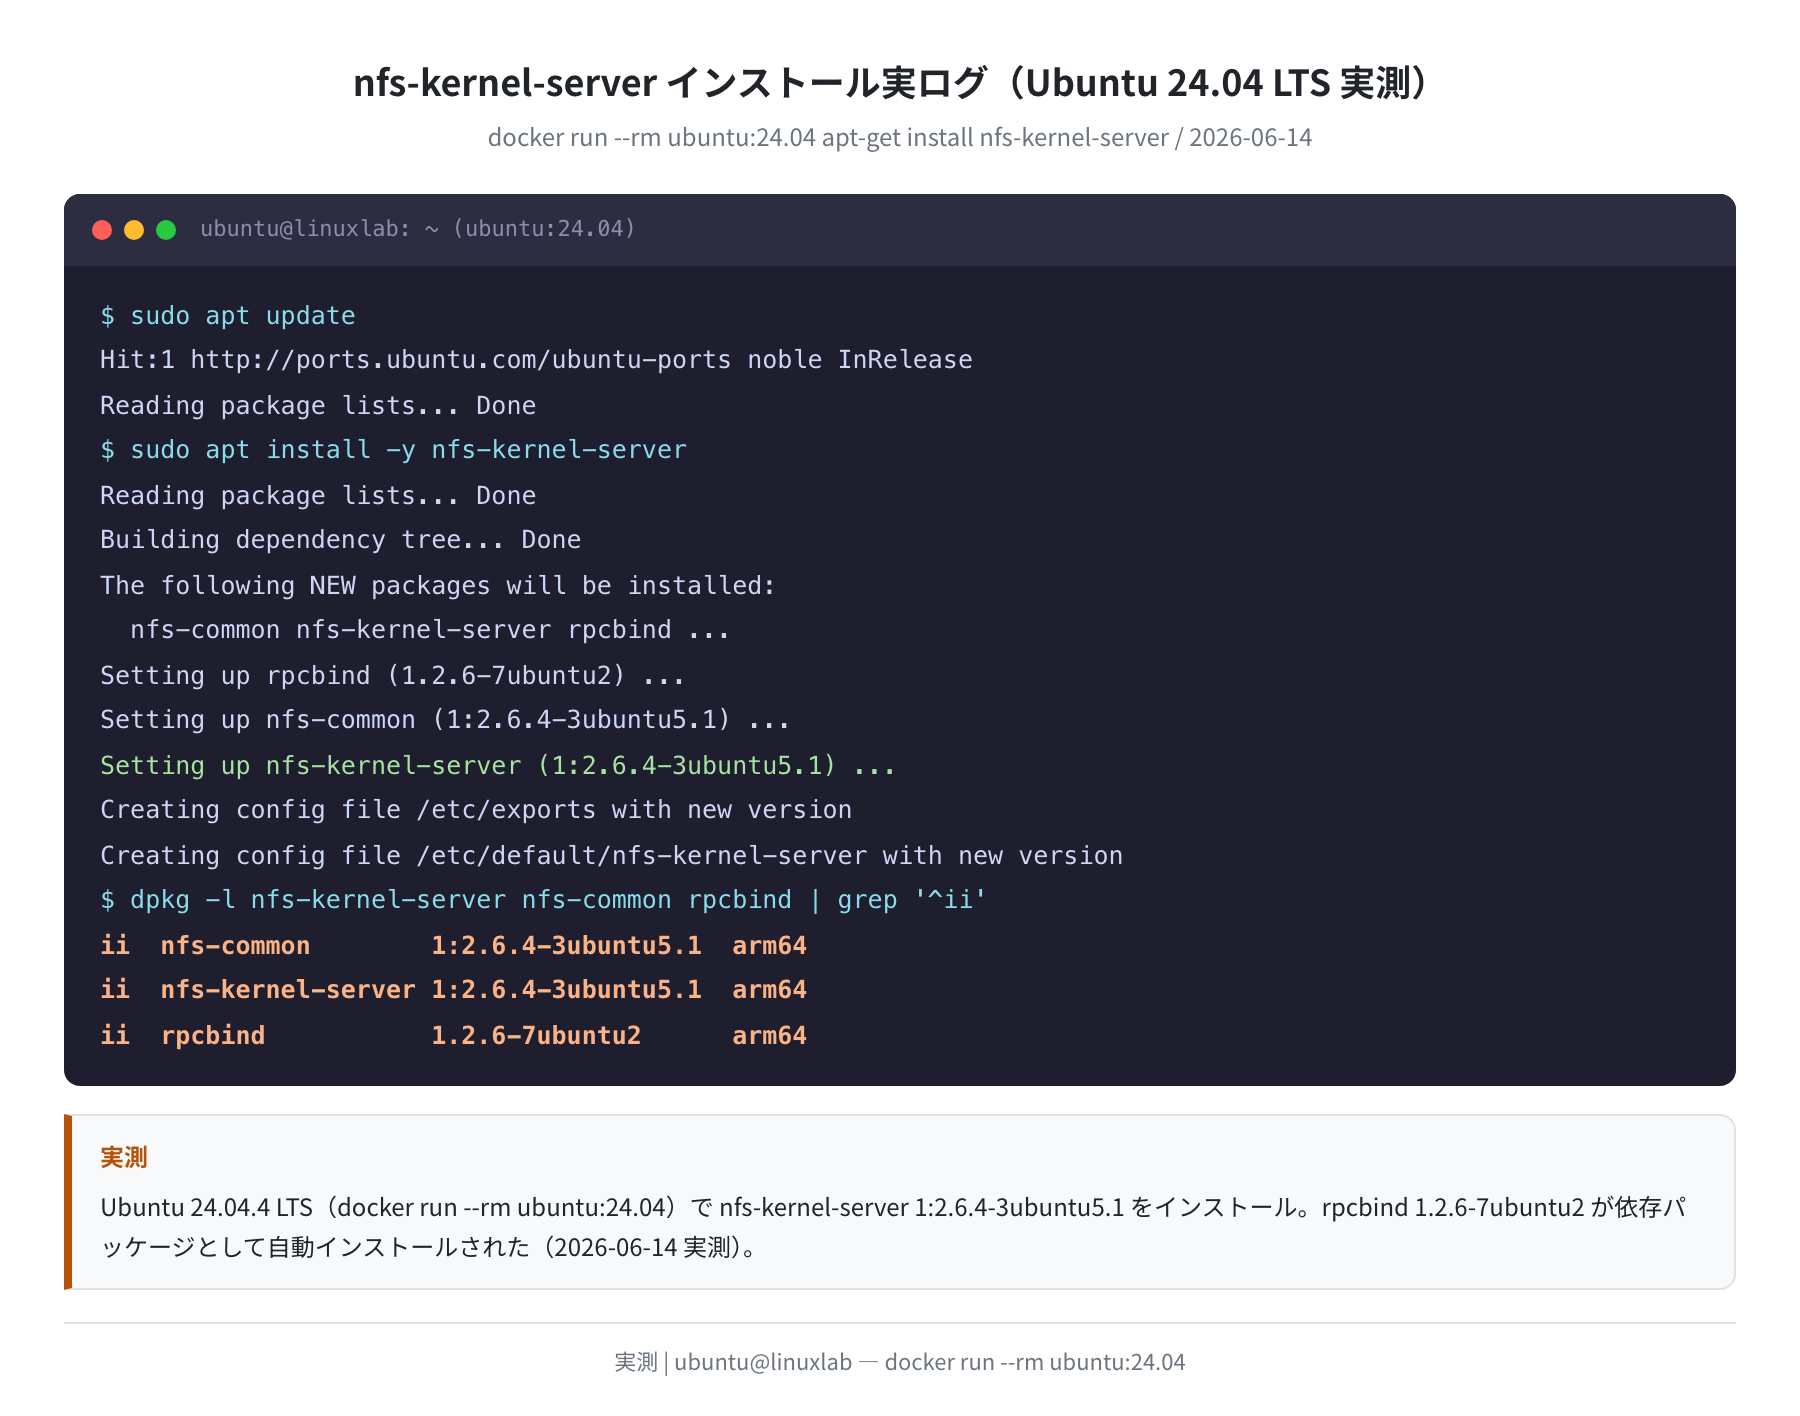
Task: Click the line 'Hit:1 http://ports.ubuntu.com/ubuntu-ports noble InRelease'
Action: pyautogui.click(x=536, y=360)
